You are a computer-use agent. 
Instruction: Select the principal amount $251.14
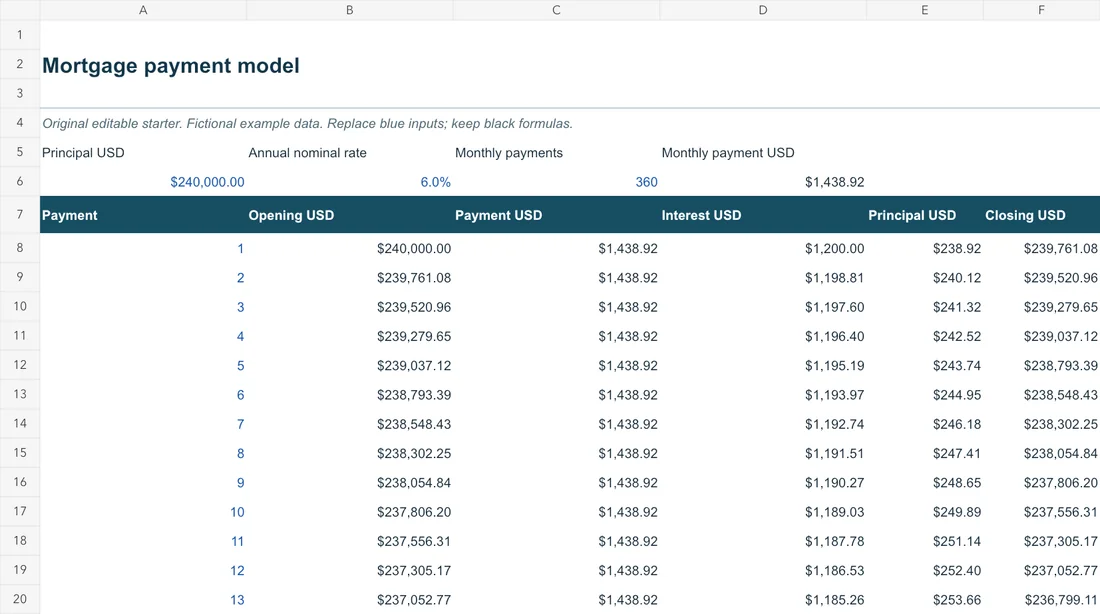957,542
